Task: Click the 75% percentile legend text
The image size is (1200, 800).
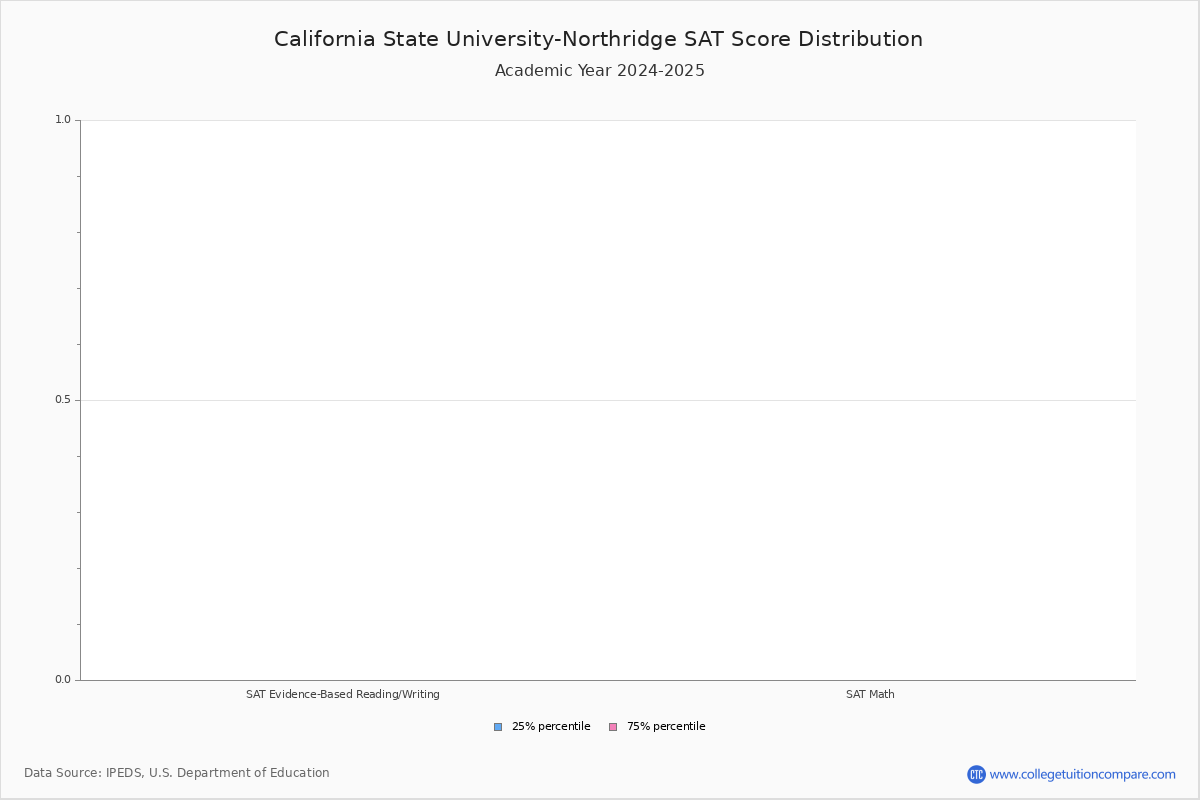Action: pyautogui.click(x=664, y=726)
